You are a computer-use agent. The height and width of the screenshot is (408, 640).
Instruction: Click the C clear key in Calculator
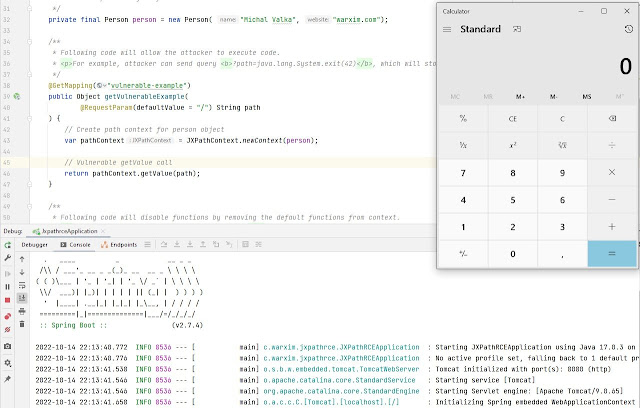[562, 119]
